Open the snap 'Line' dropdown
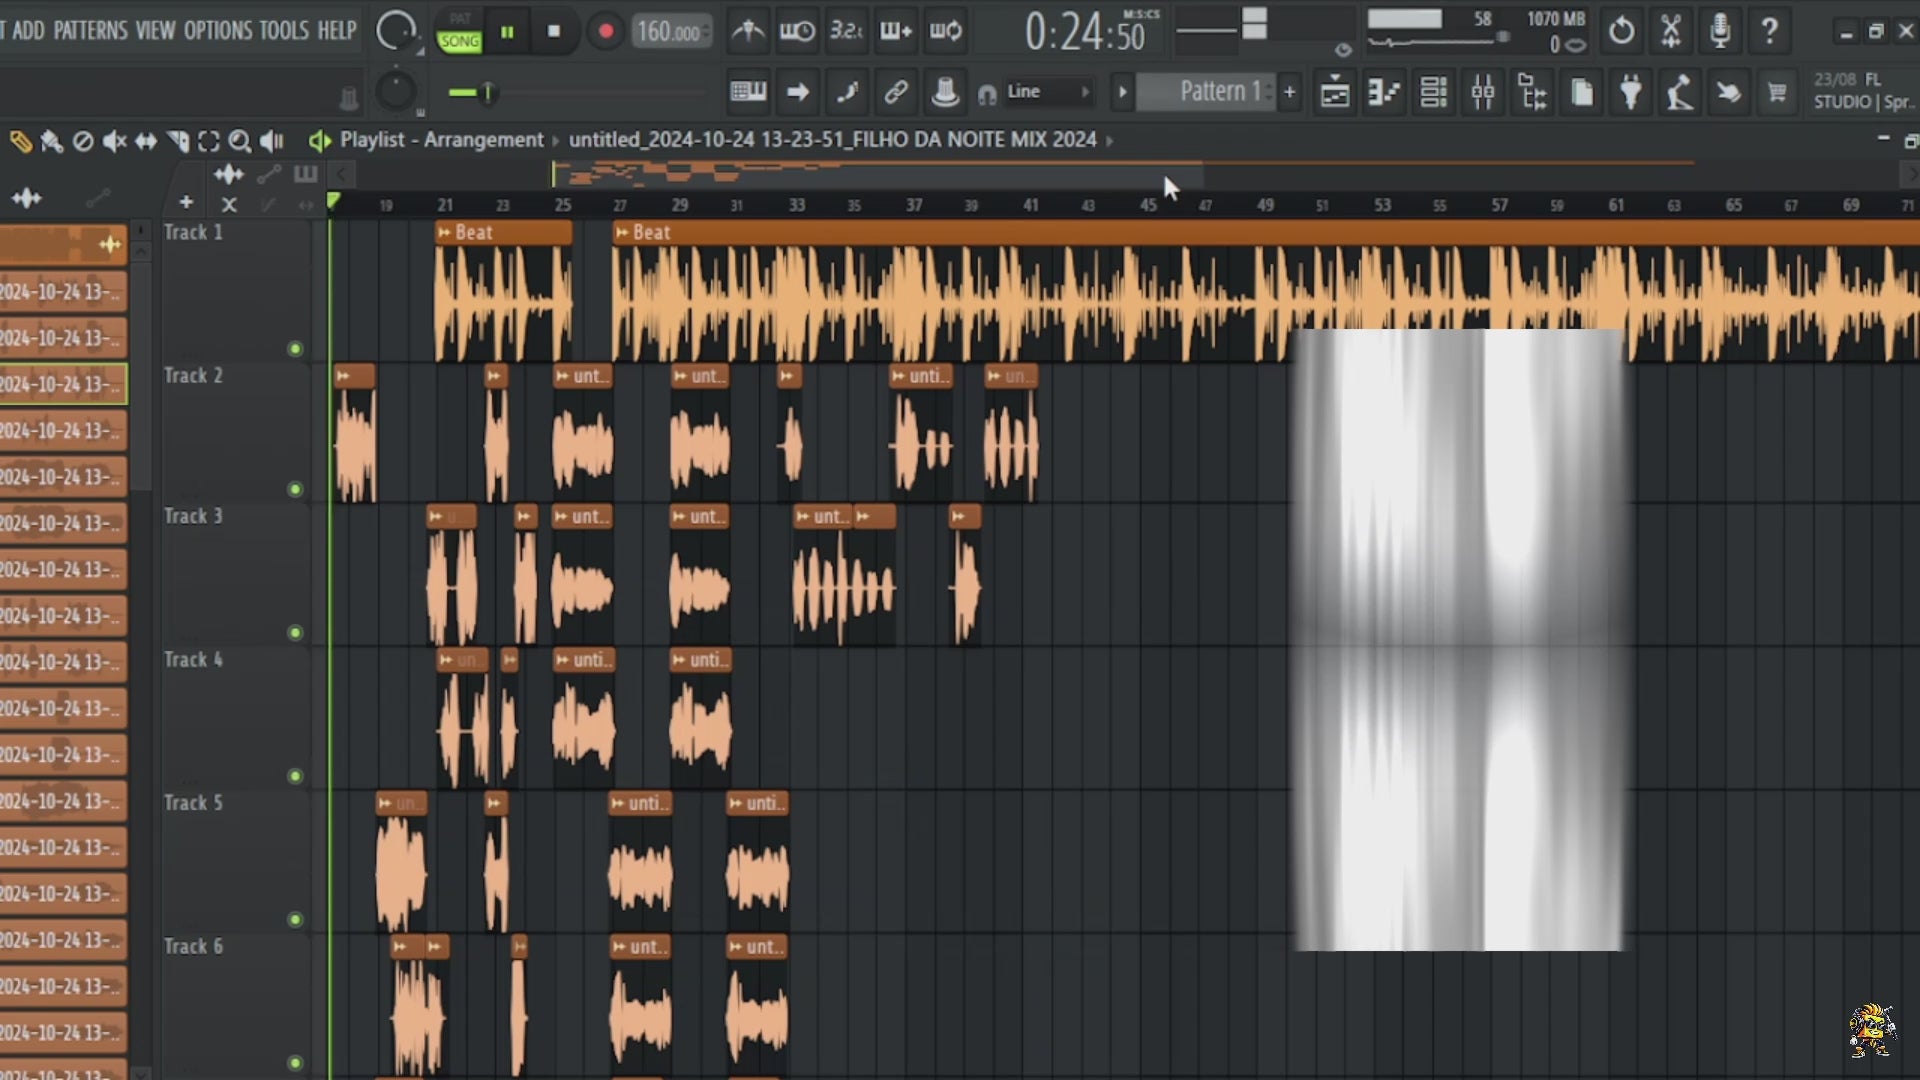 click(x=1040, y=91)
